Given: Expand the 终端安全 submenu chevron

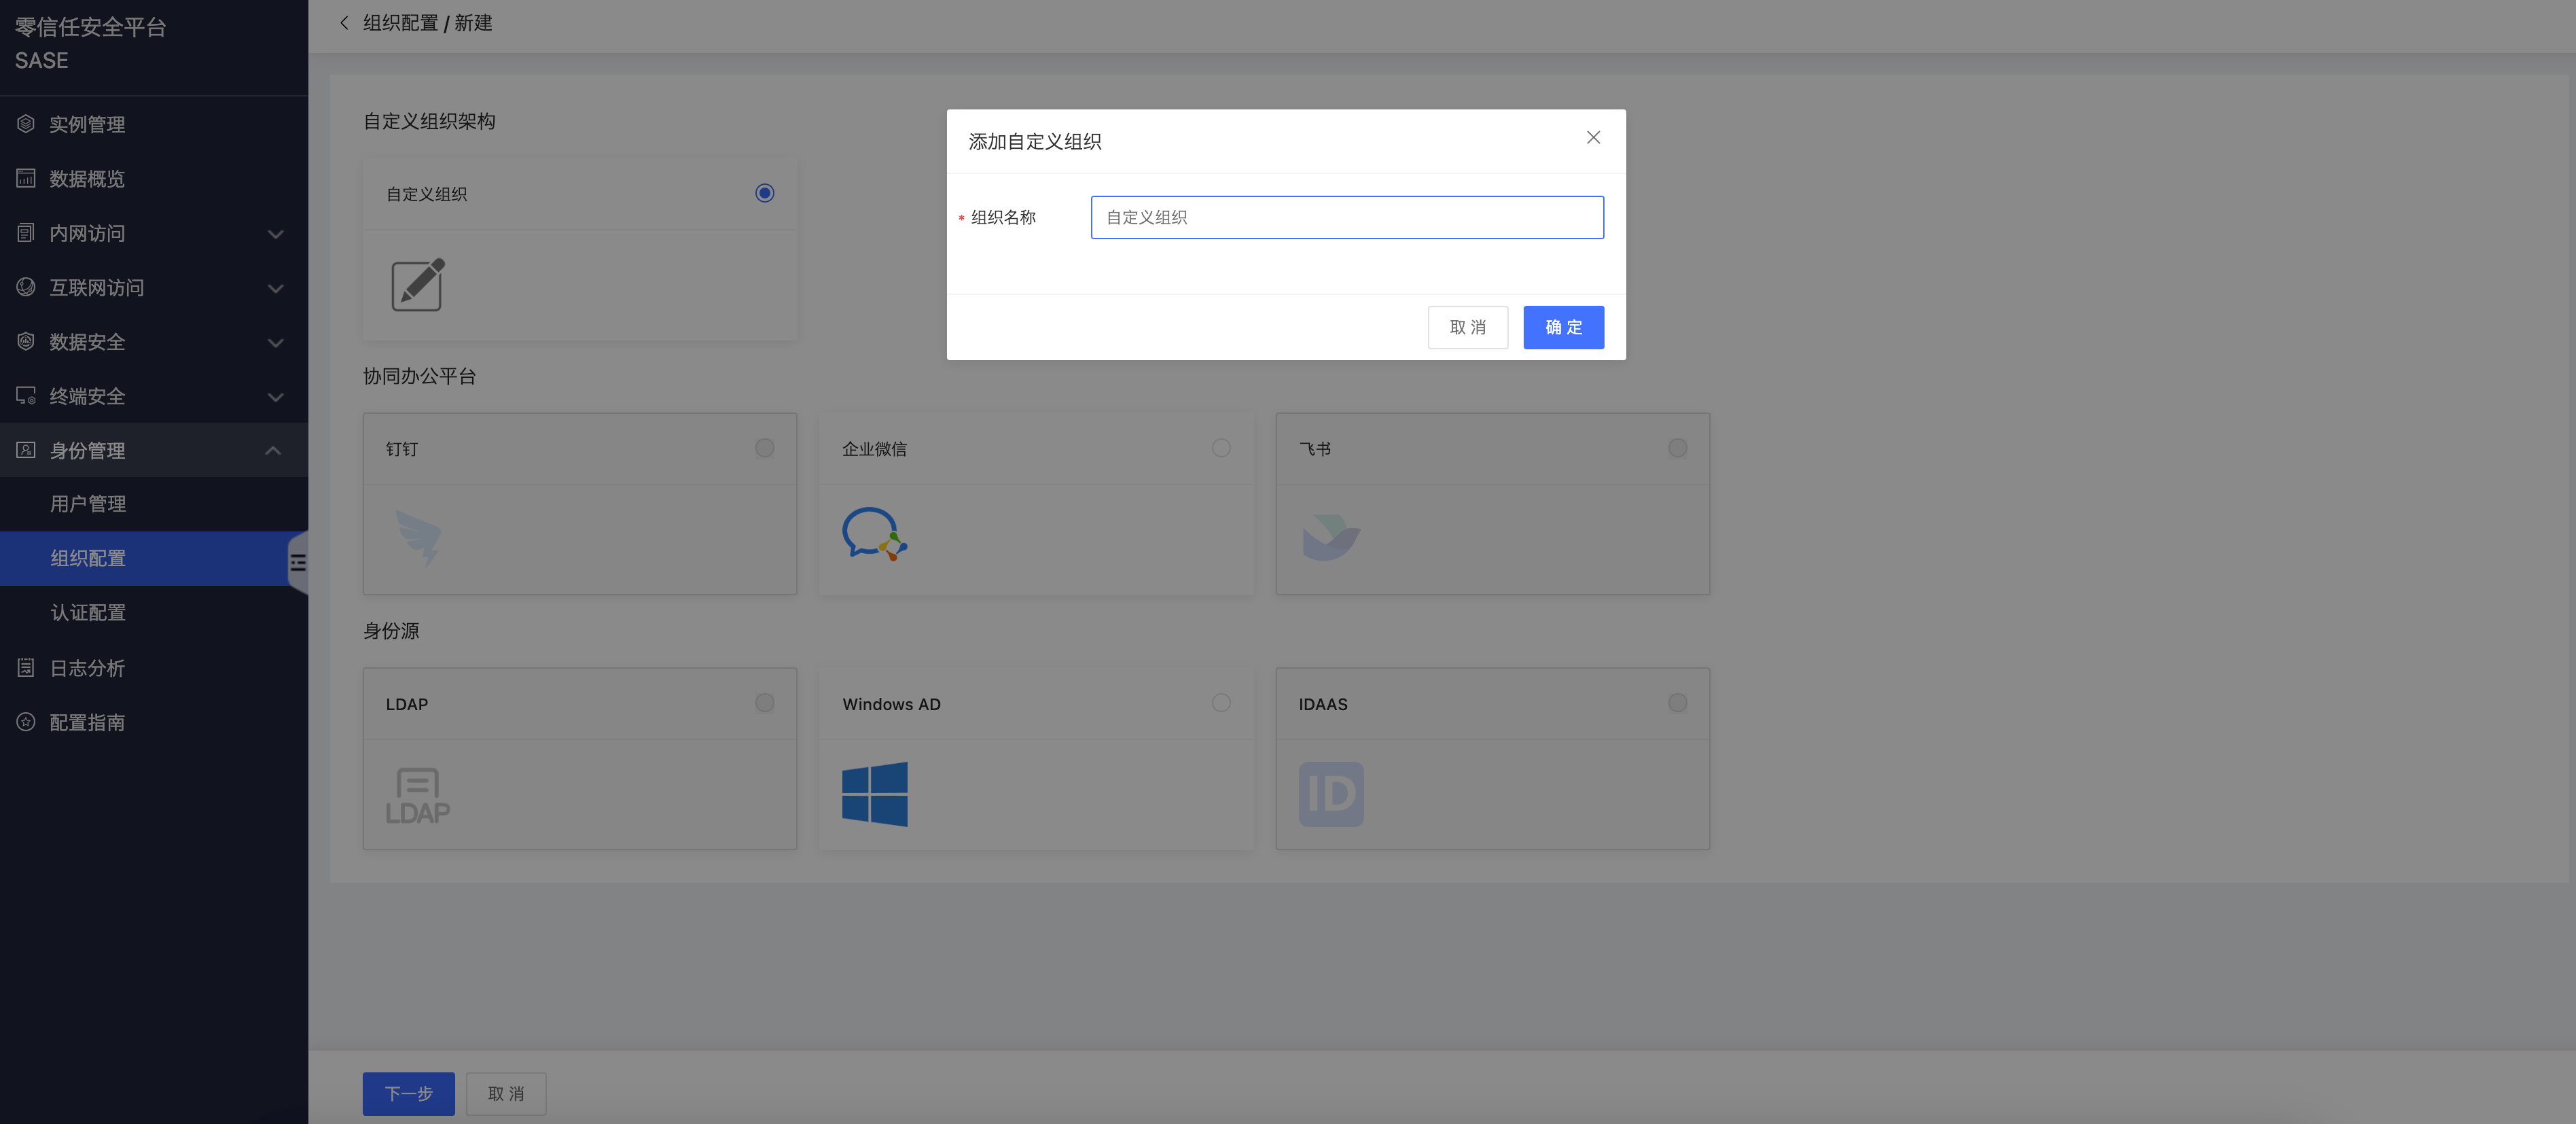Looking at the screenshot, I should coord(276,397).
